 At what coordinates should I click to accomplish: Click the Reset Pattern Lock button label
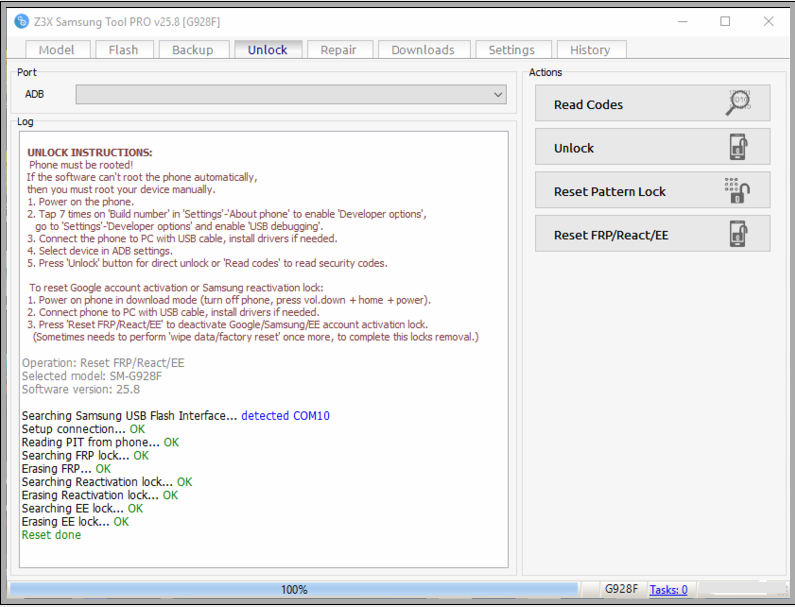click(x=609, y=192)
